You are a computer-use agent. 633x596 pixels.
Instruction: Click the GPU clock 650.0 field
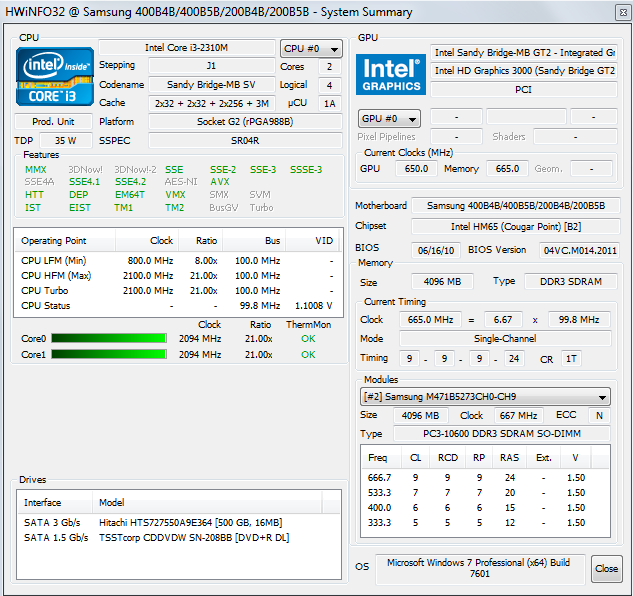coord(416,168)
